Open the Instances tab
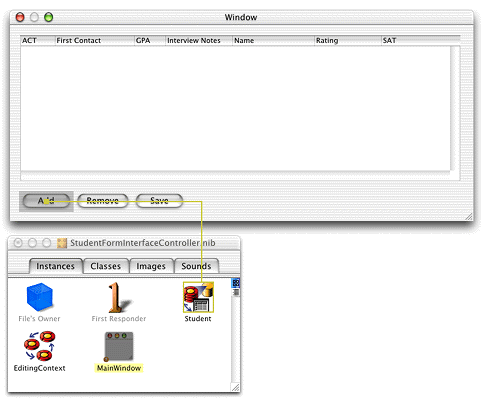This screenshot has height=404, width=486. coord(55,266)
